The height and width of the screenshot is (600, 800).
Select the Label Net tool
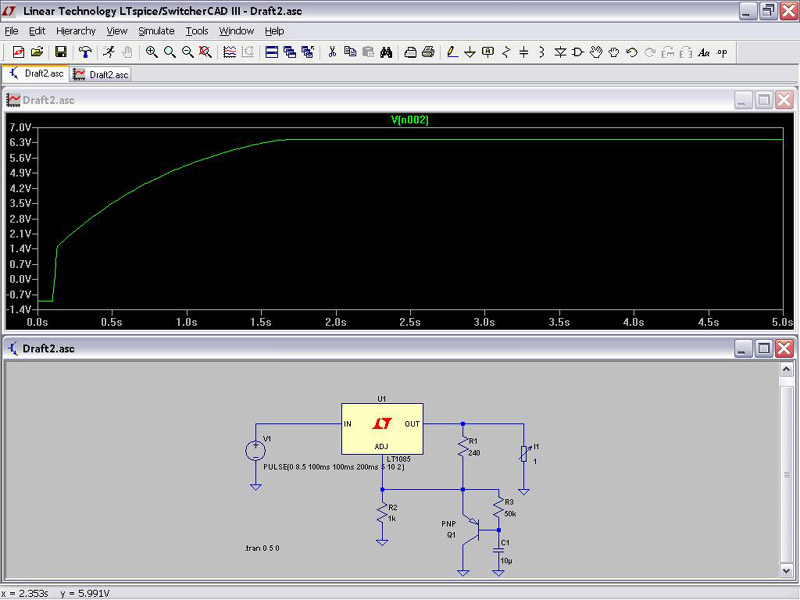coord(488,52)
